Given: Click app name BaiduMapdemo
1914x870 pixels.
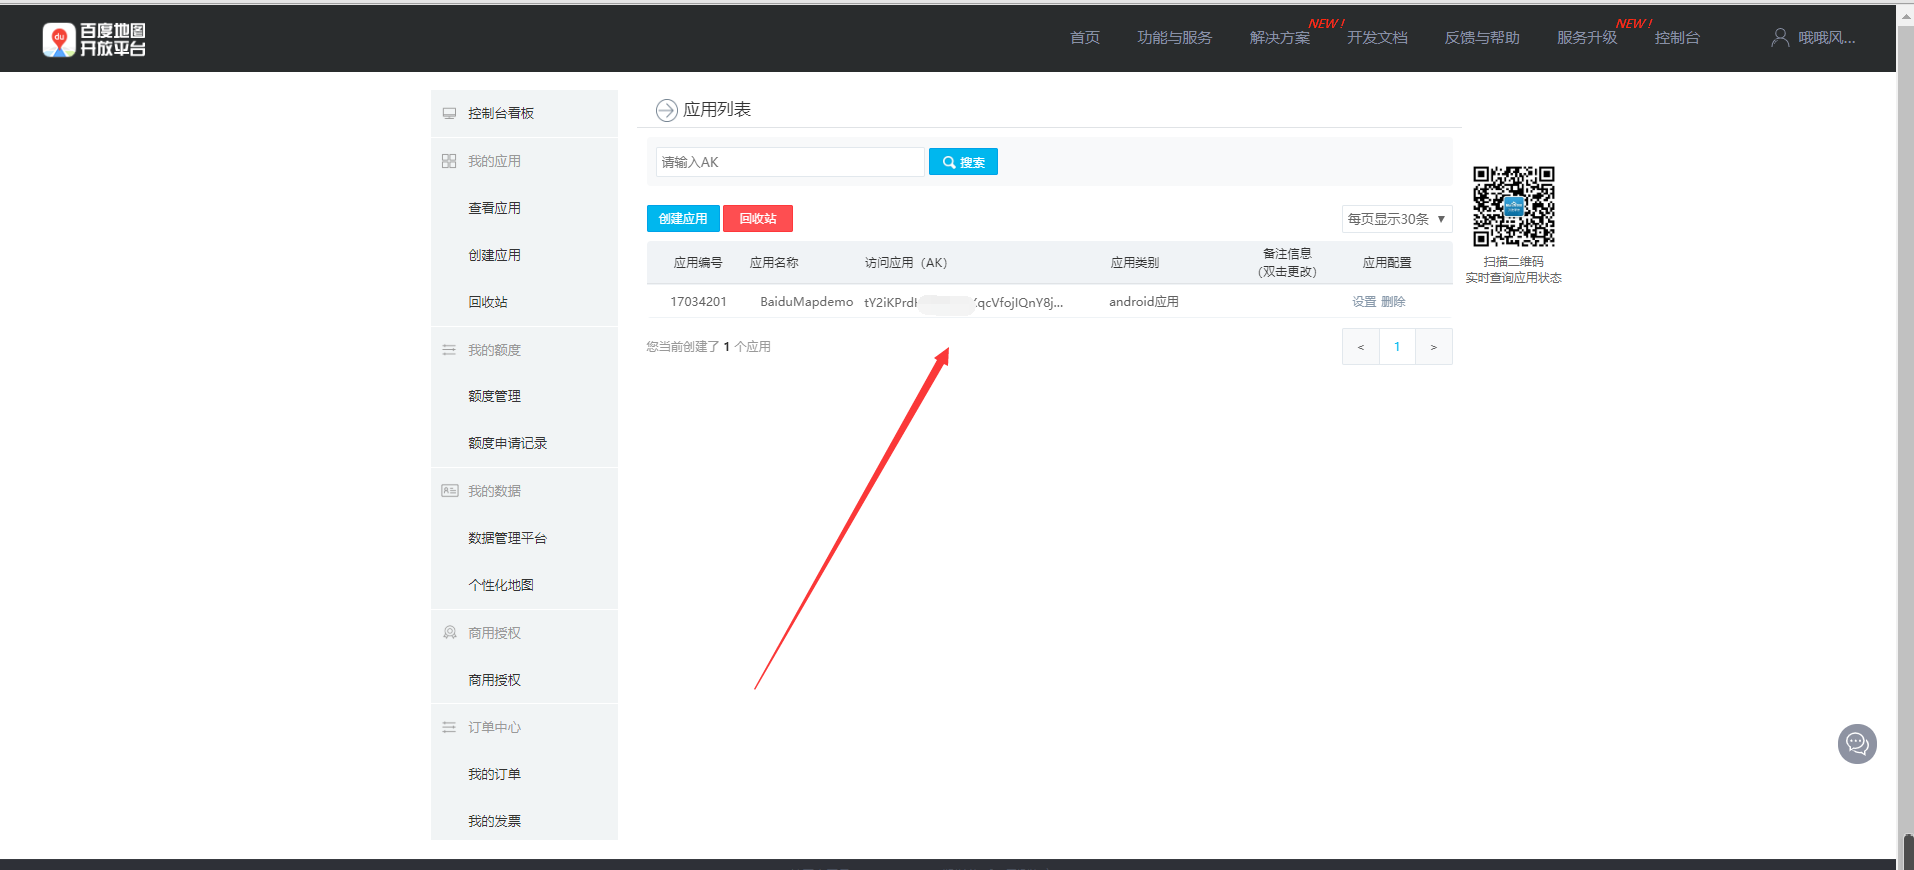Looking at the screenshot, I should point(806,302).
